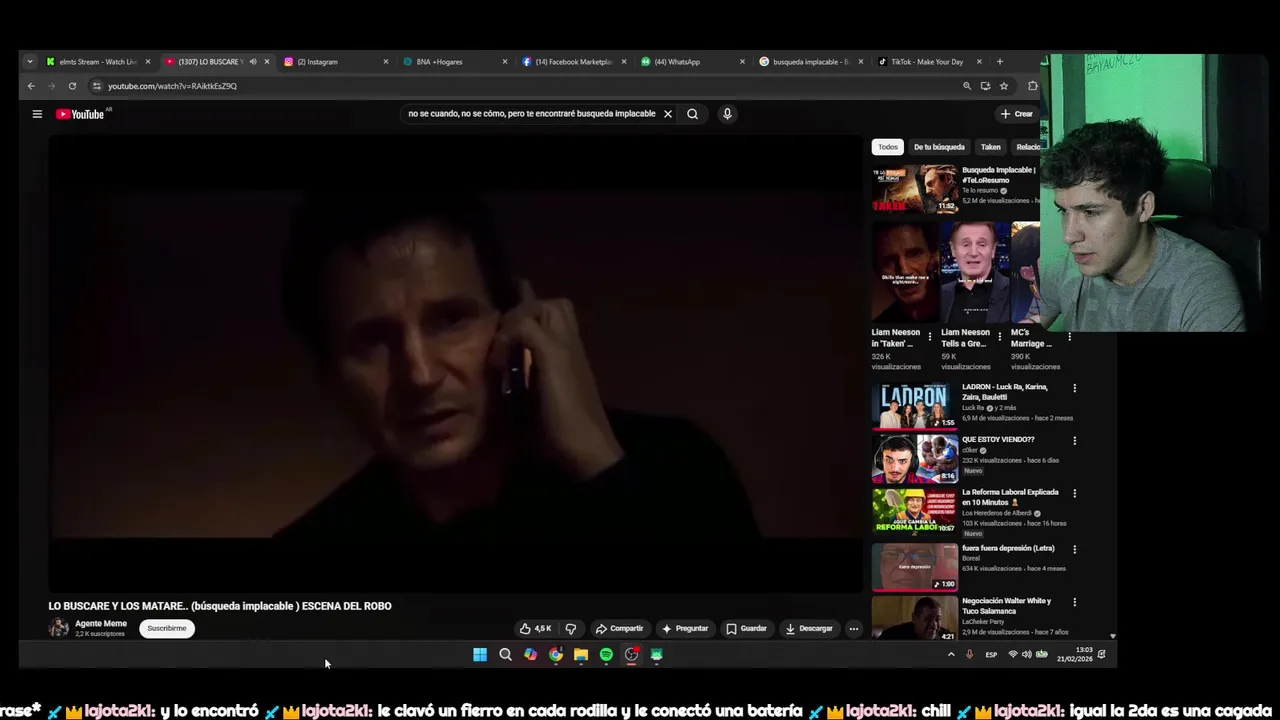Save the video with Guardar
Image resolution: width=1280 pixels, height=720 pixels.
[746, 629]
